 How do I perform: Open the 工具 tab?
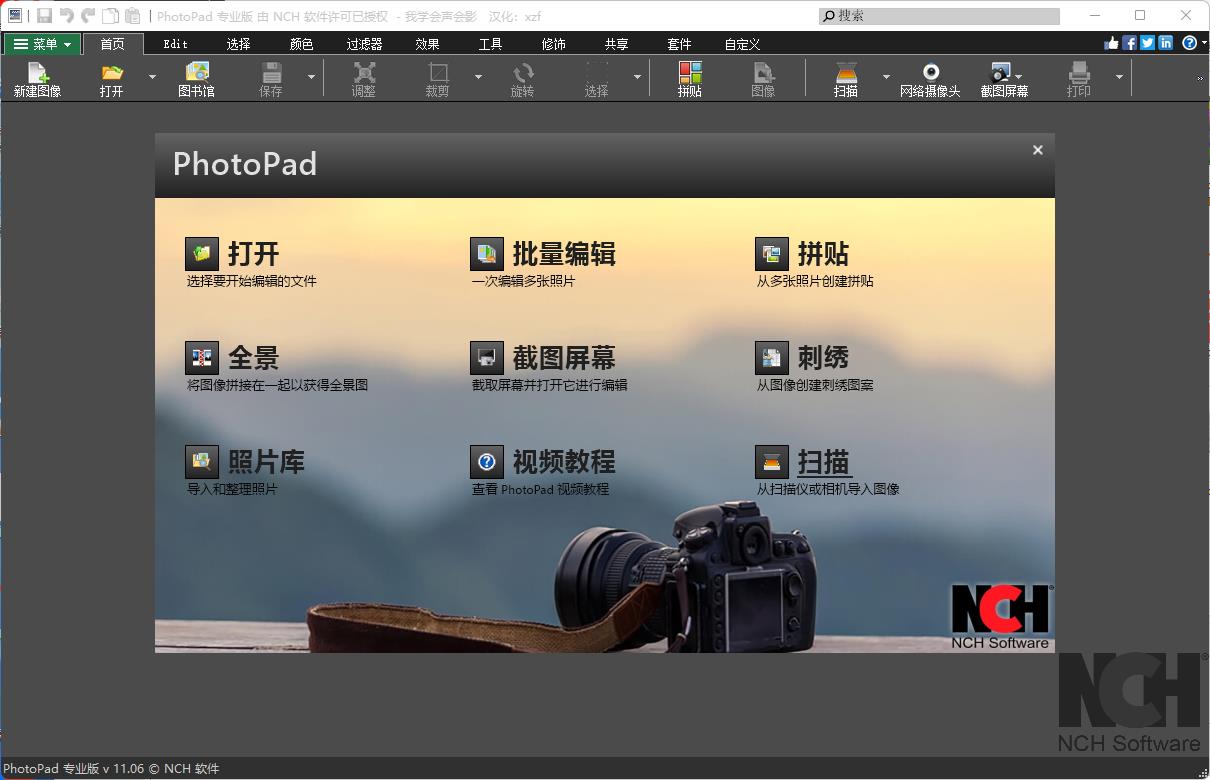coord(490,44)
